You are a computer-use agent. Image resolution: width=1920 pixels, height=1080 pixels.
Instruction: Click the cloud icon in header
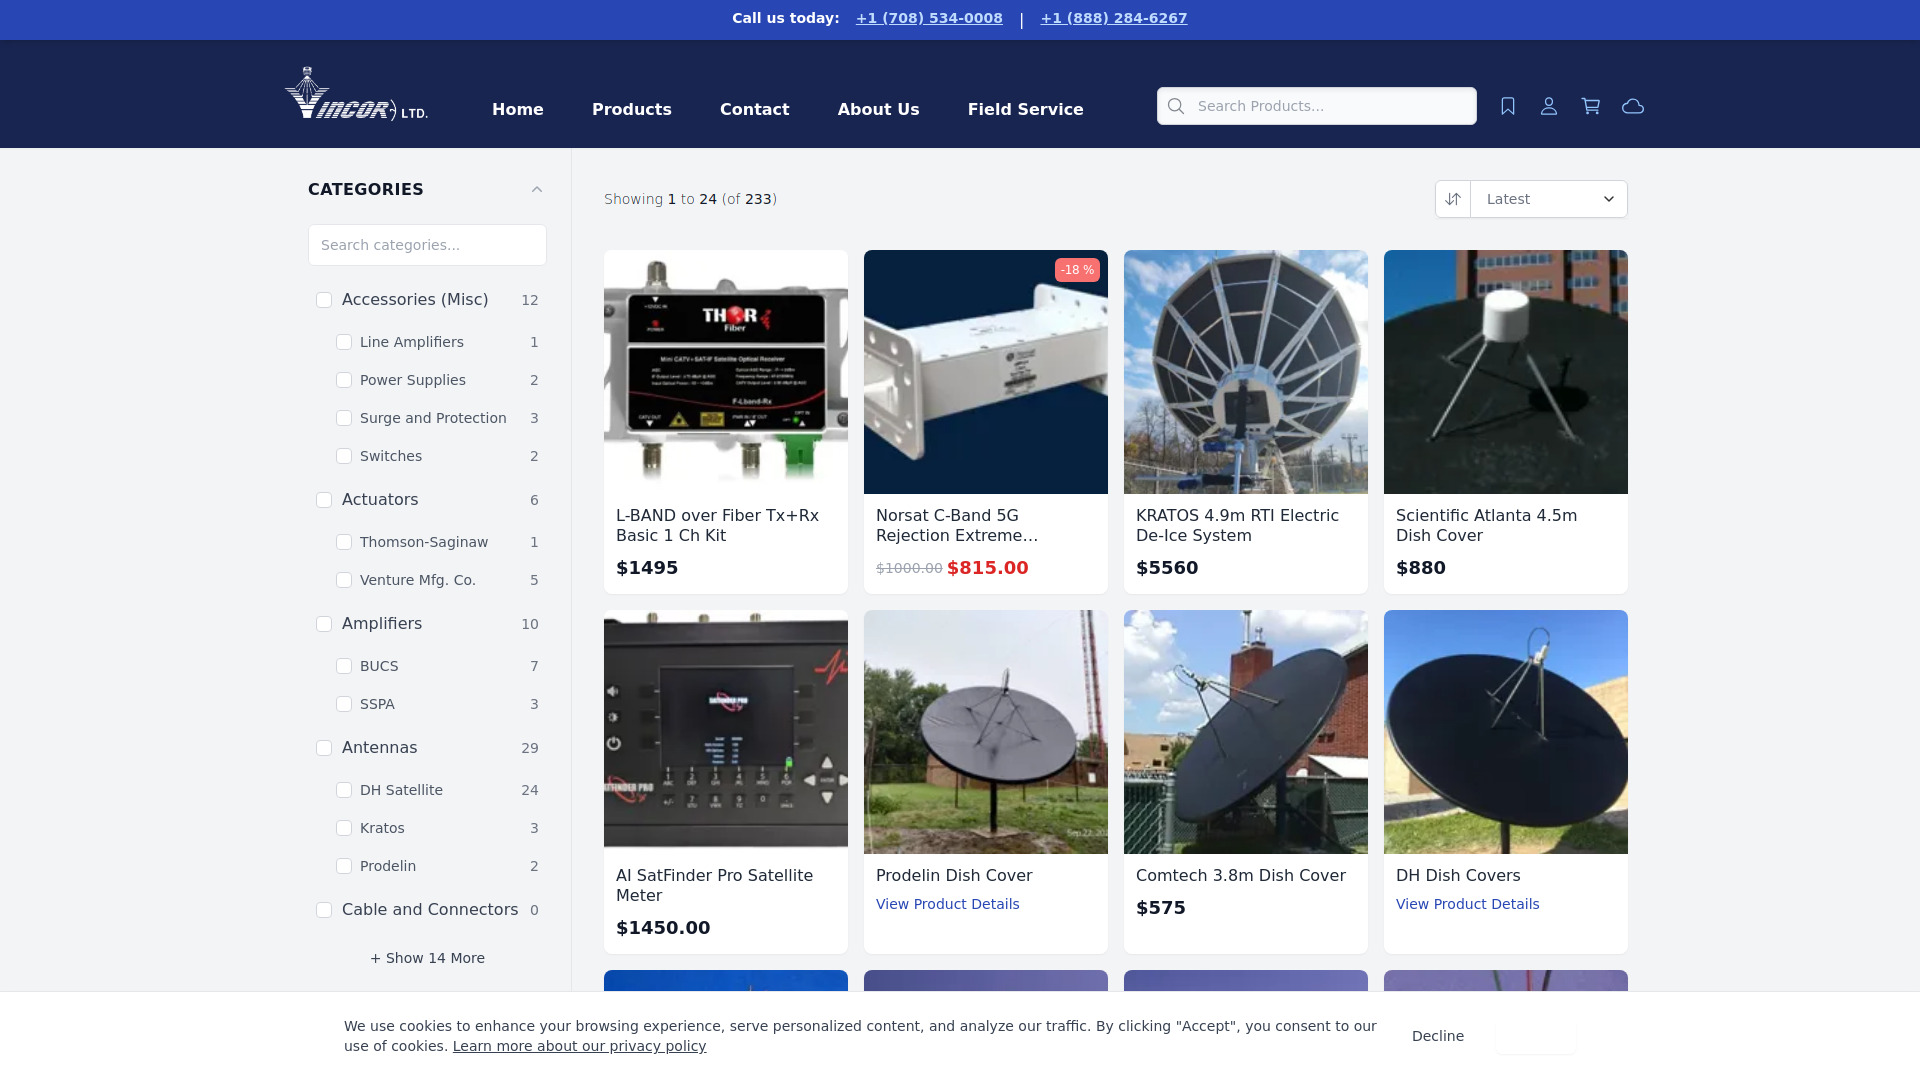coord(1633,106)
